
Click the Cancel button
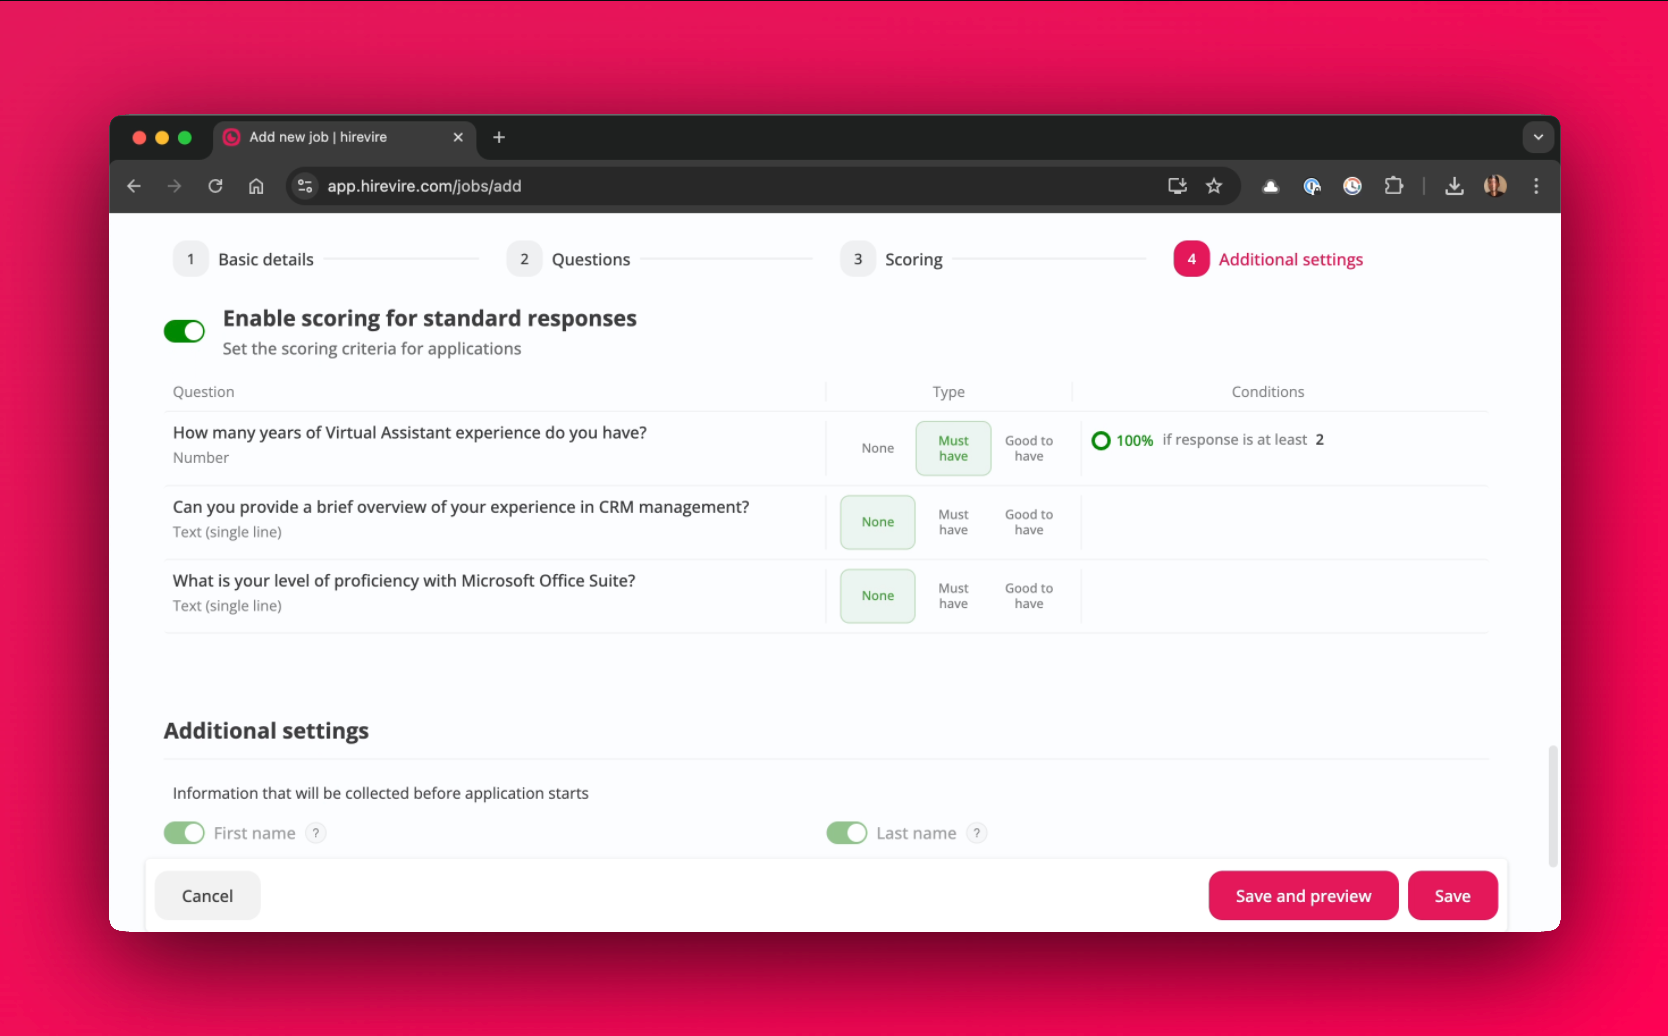(207, 896)
